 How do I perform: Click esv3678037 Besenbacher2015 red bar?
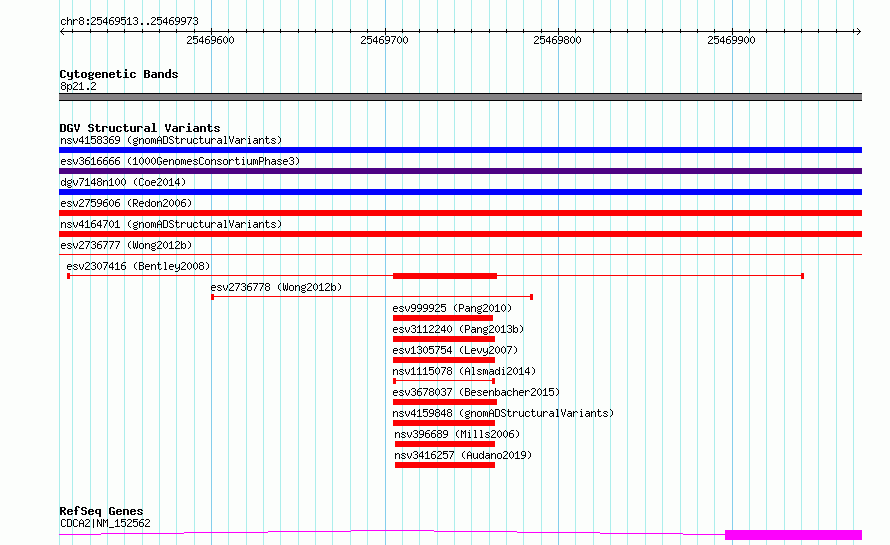(445, 402)
